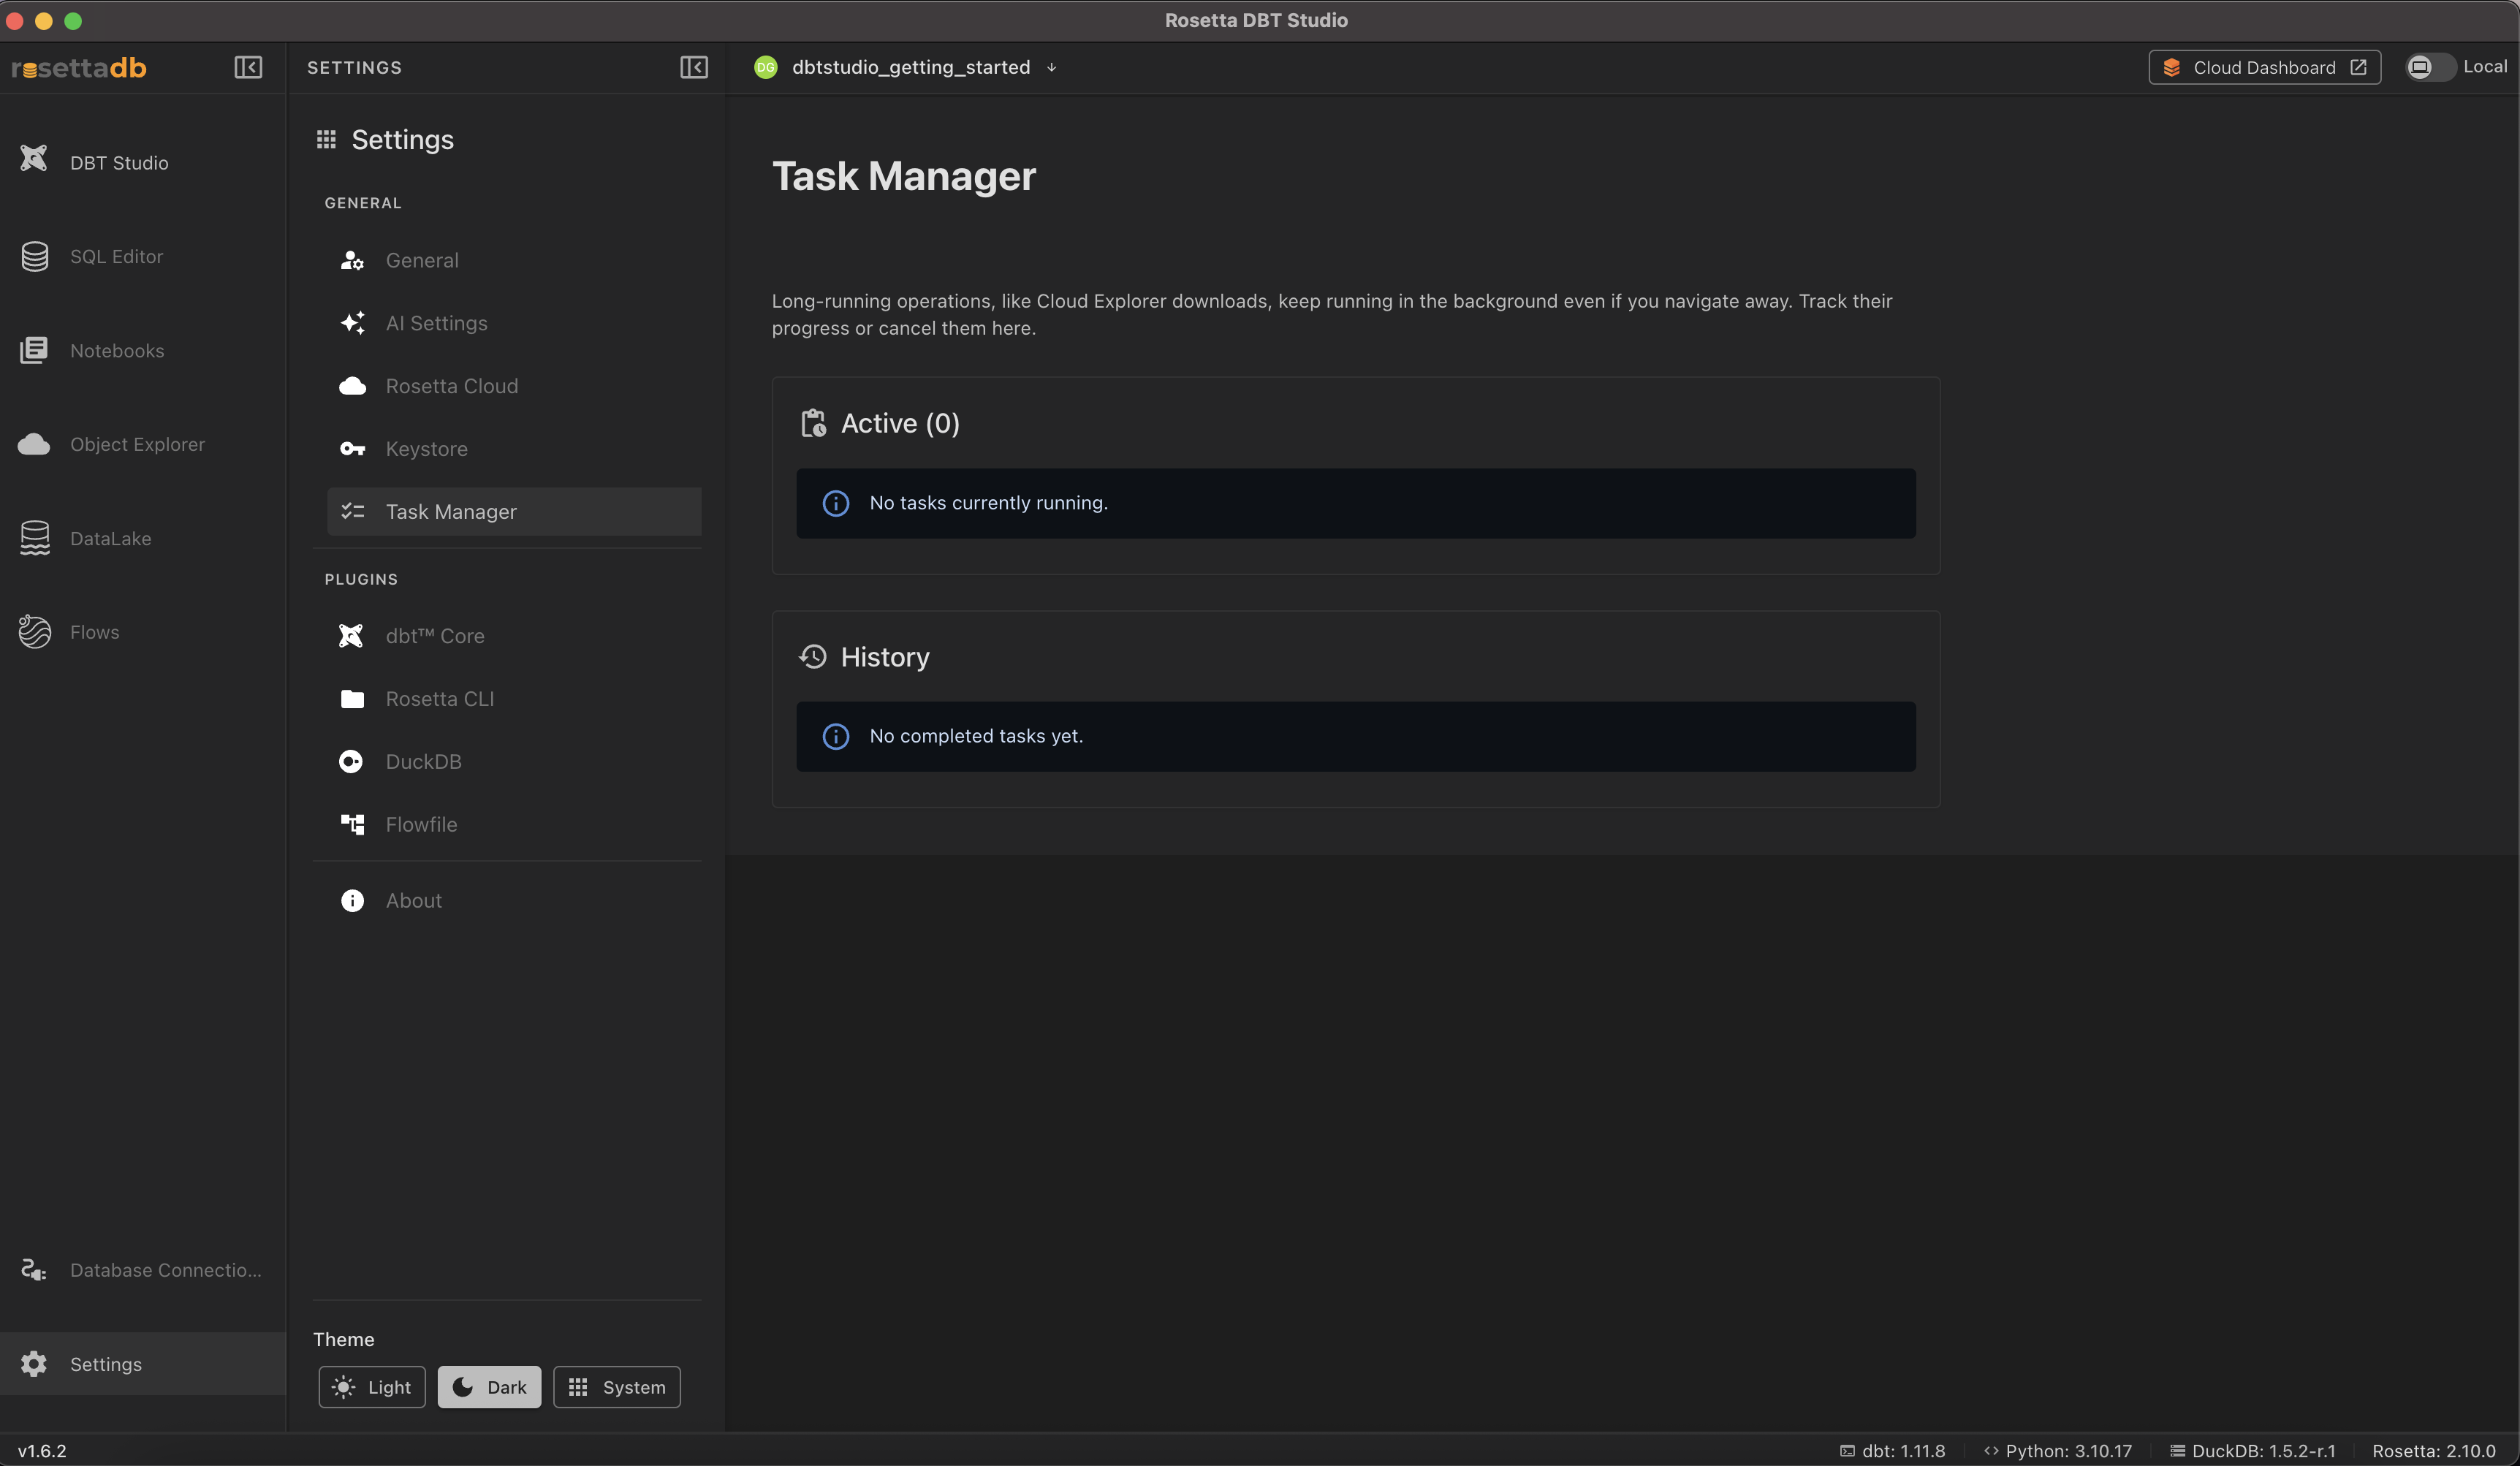The height and width of the screenshot is (1466, 2520).
Task: Click the Task Manager checklist icon
Action: (x=352, y=511)
